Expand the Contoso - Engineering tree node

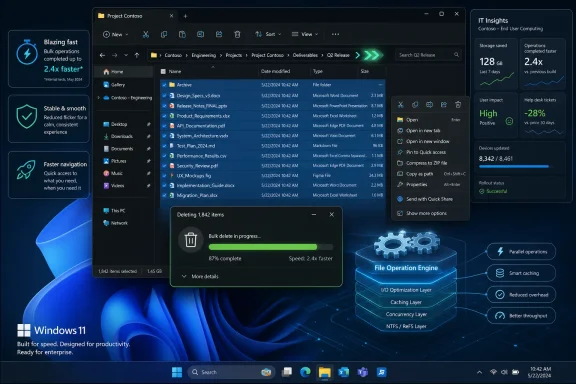coord(98,98)
